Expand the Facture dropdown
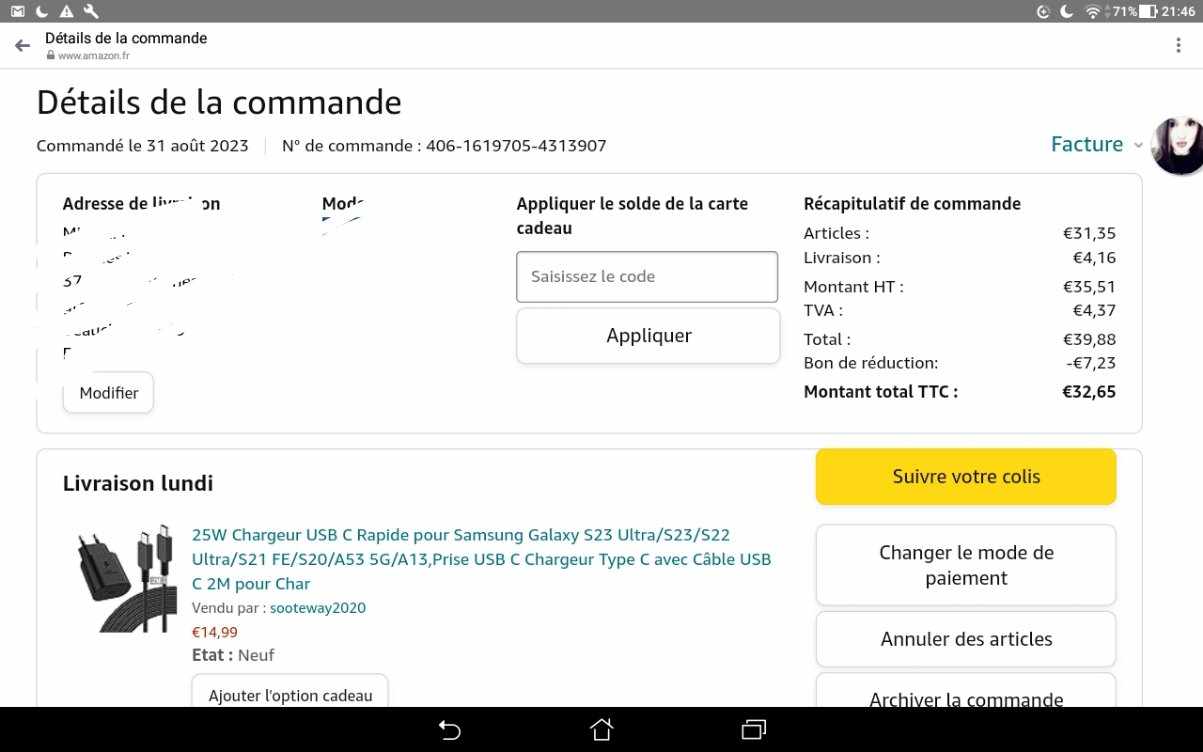This screenshot has height=752, width=1203. 1096,144
